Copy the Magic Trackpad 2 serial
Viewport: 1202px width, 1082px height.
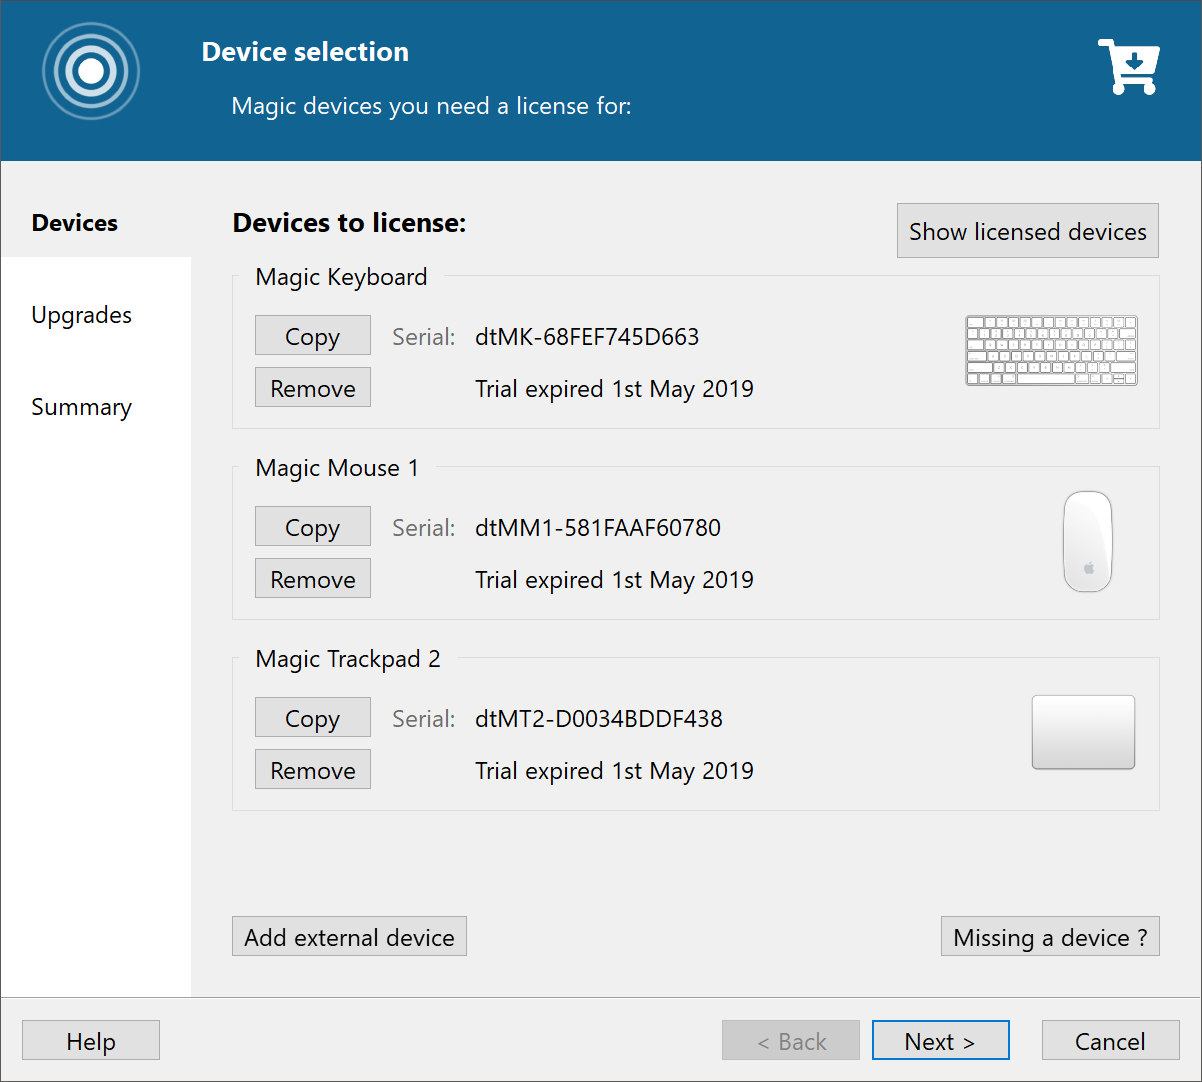(312, 717)
